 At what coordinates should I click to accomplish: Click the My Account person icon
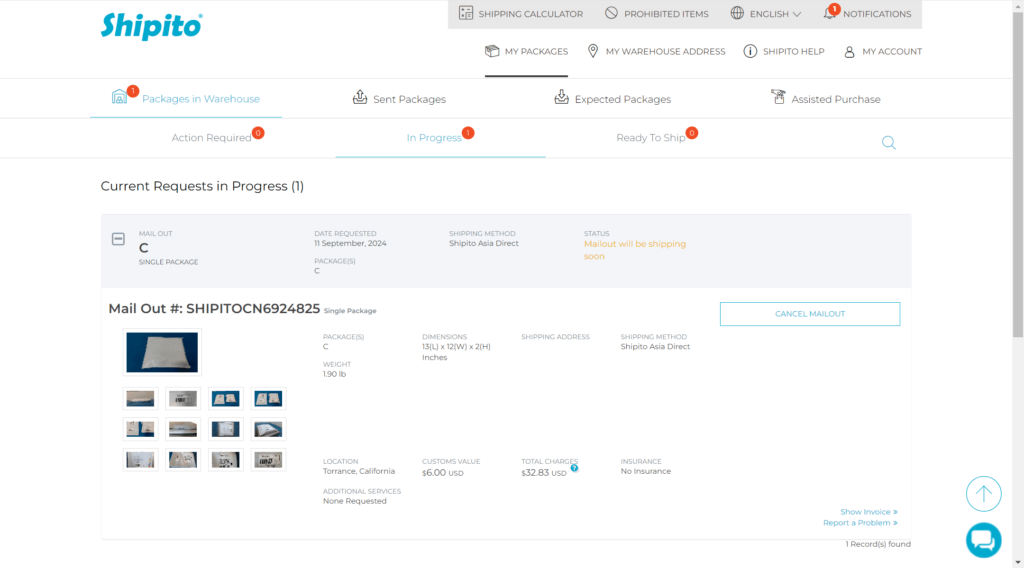(x=850, y=52)
